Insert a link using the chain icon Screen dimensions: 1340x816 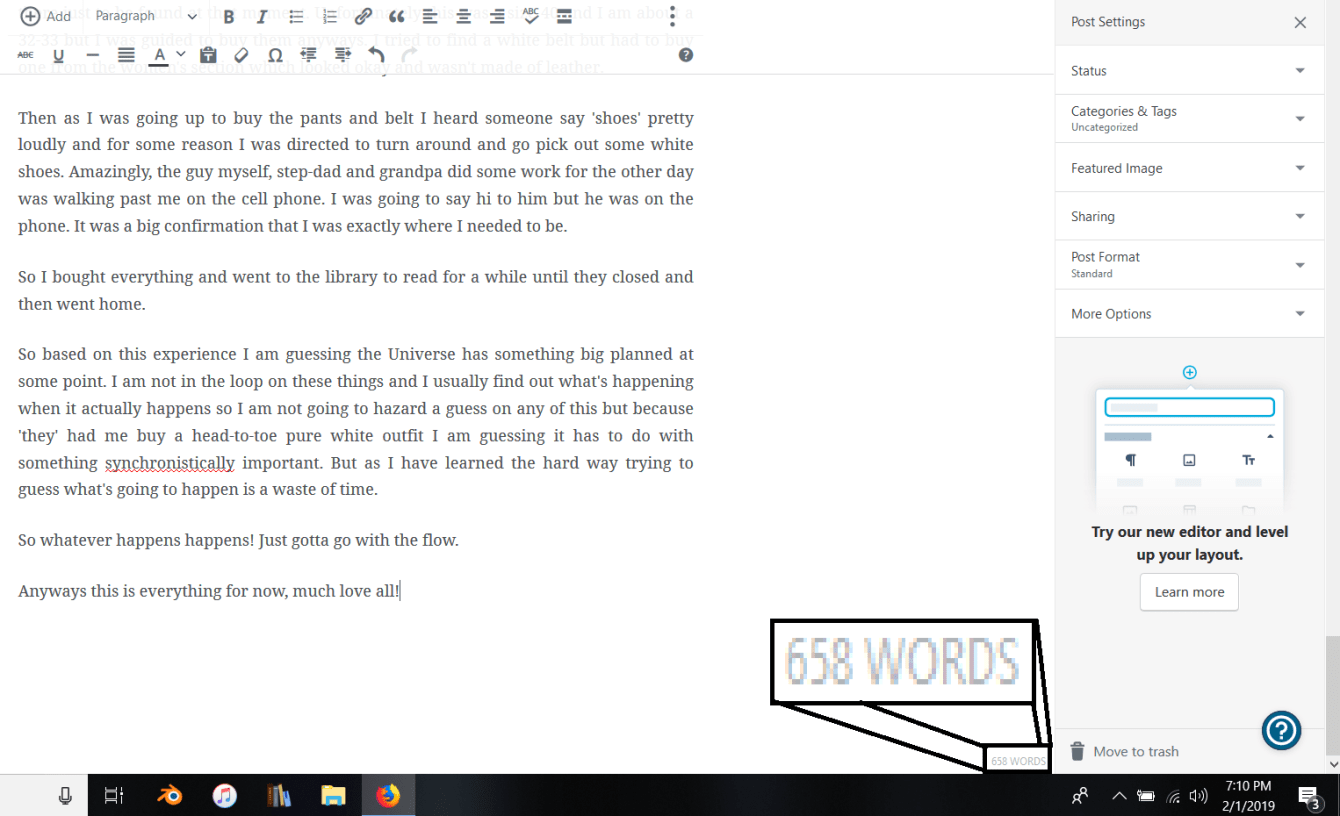coord(364,17)
